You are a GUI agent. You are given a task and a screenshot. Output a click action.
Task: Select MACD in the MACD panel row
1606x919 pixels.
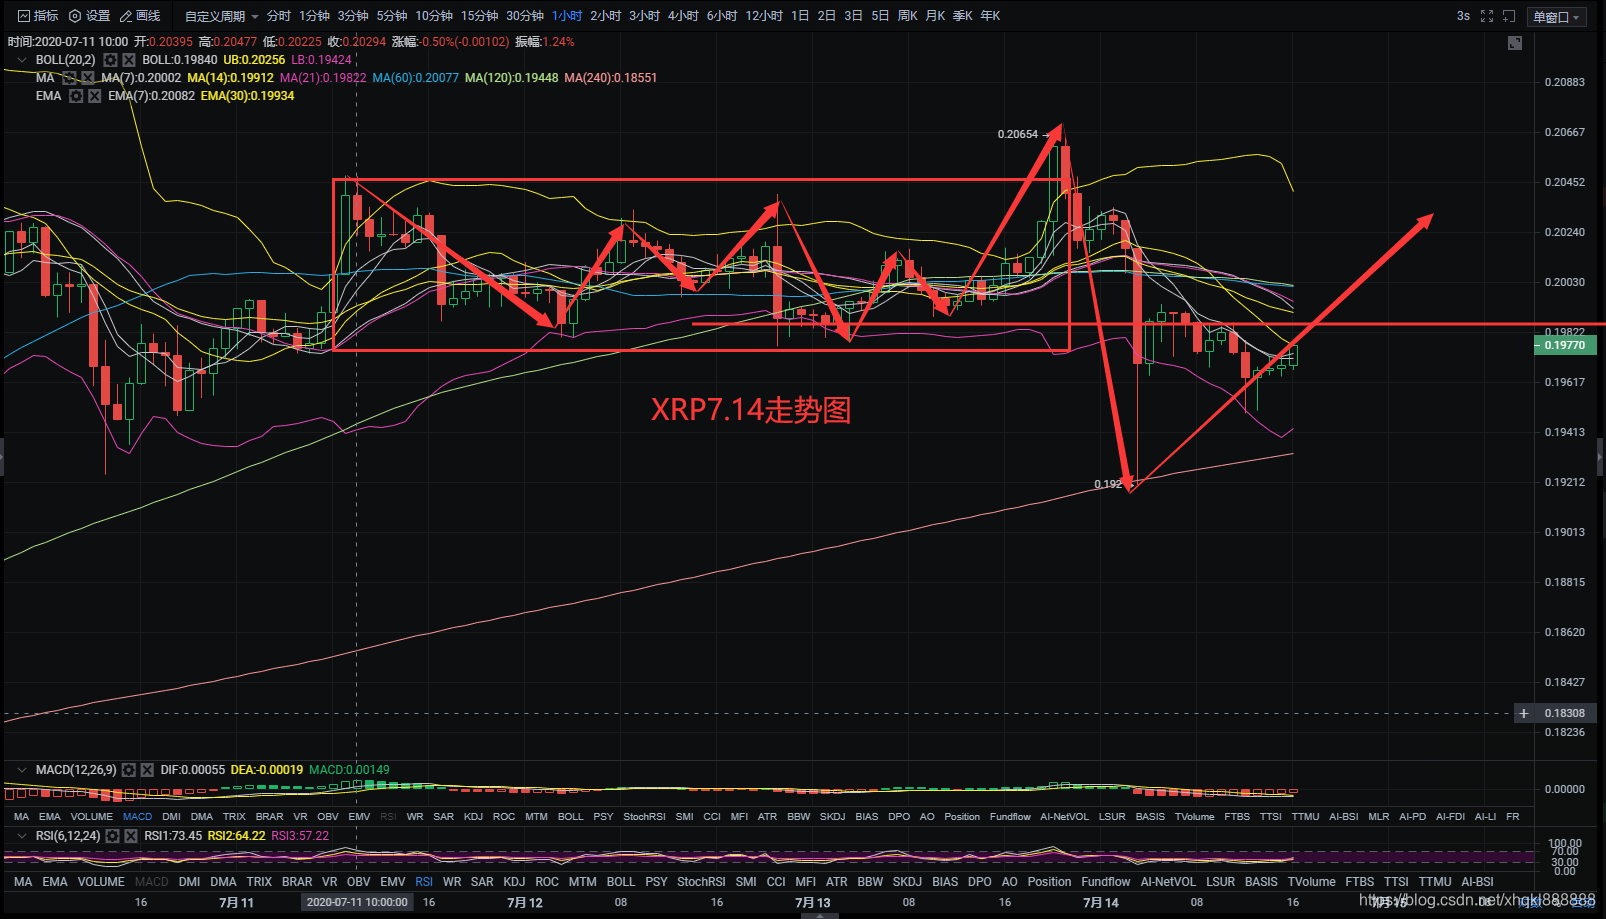pos(137,817)
